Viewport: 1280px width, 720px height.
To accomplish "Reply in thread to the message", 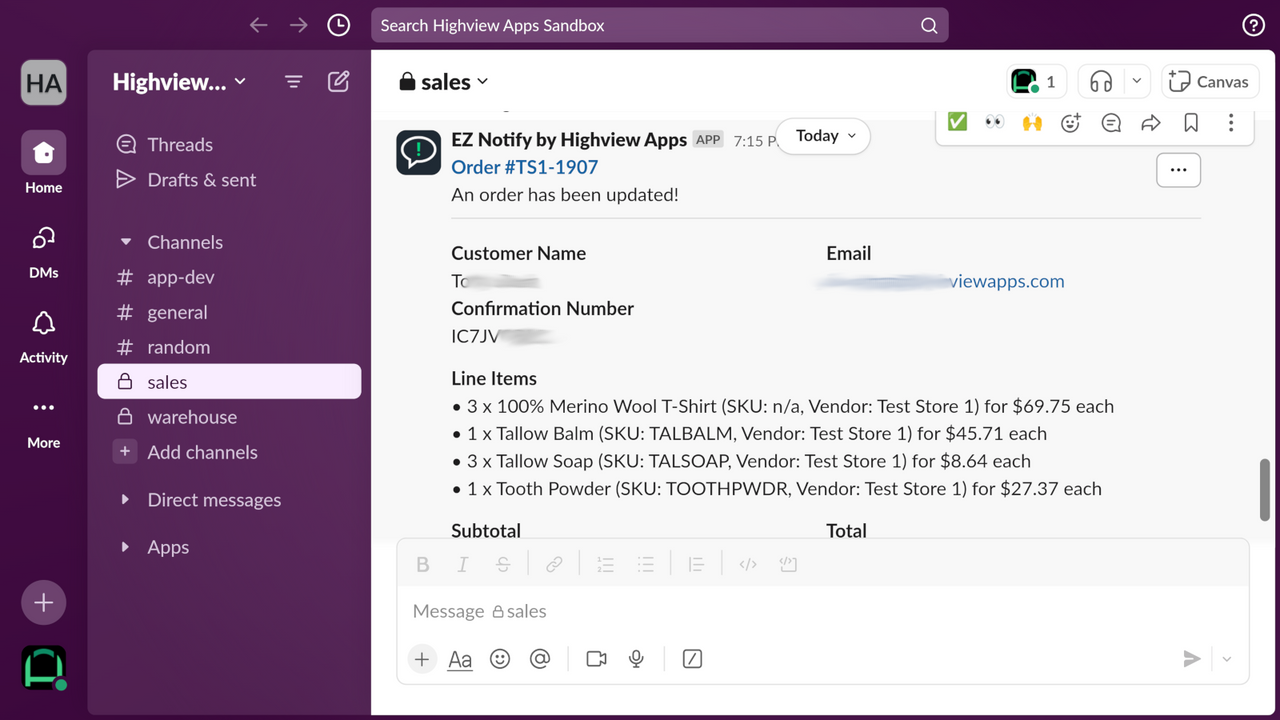I will click(x=1111, y=123).
